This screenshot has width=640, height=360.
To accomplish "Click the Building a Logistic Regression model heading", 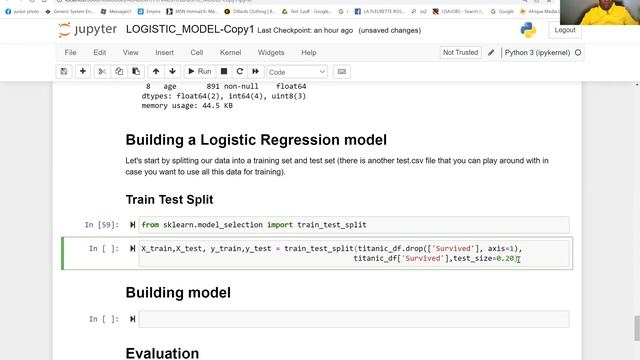I will (256, 140).
